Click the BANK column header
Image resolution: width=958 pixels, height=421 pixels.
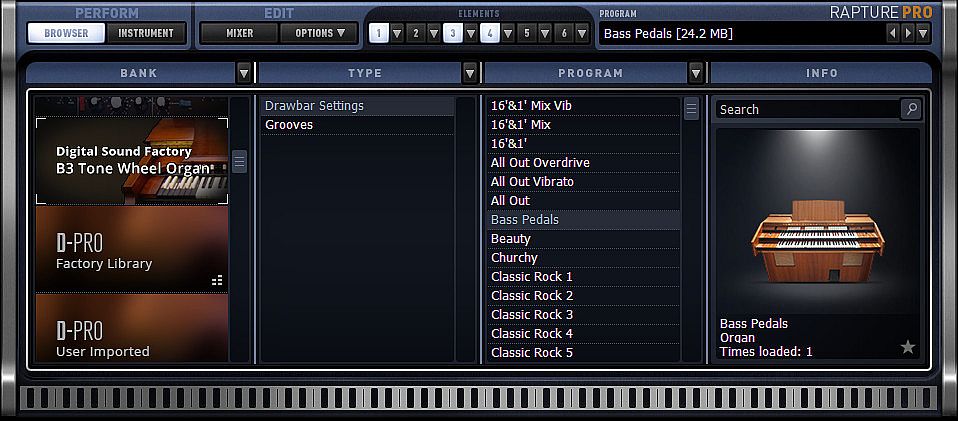[x=131, y=73]
